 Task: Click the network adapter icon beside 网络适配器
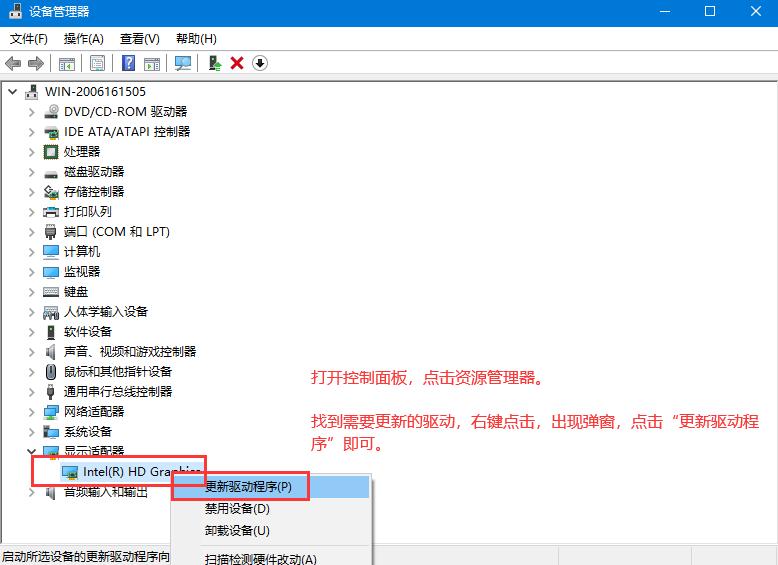[51, 412]
